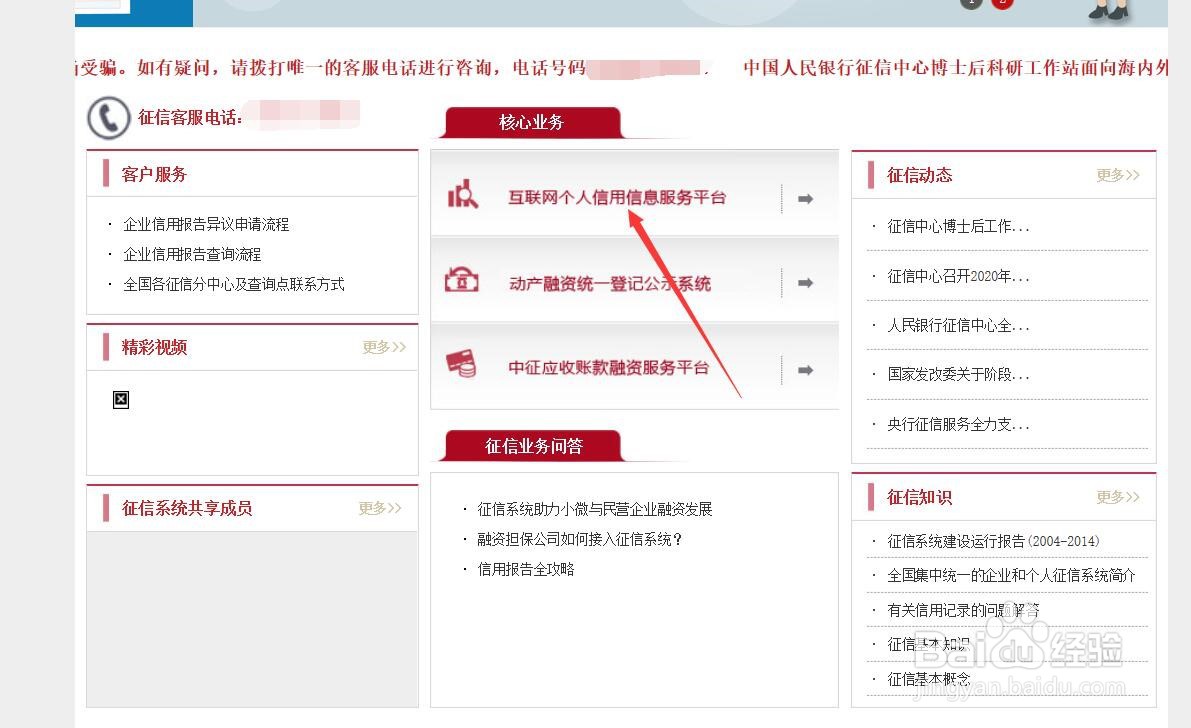This screenshot has width=1191, height=728.
Task: Open 征信系统助力小微与民营企业融资发展
Action: tap(595, 509)
